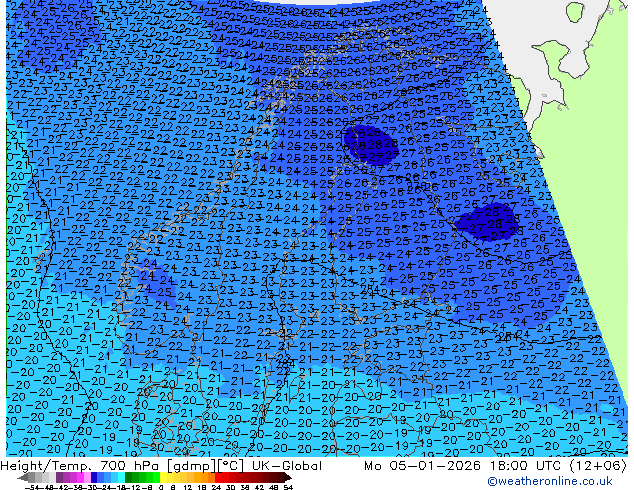Click the "18:00 UTC" time label
The image size is (634, 490).
click(527, 466)
